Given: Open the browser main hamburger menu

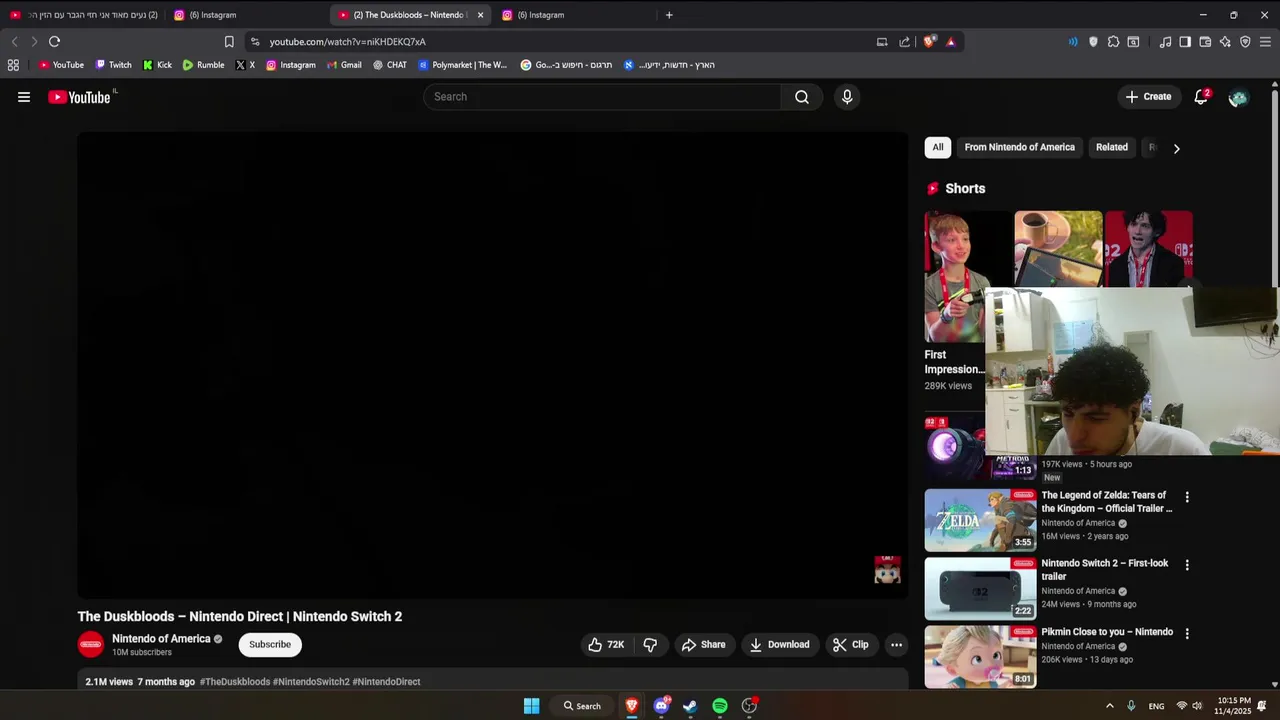Looking at the screenshot, I should [1265, 42].
